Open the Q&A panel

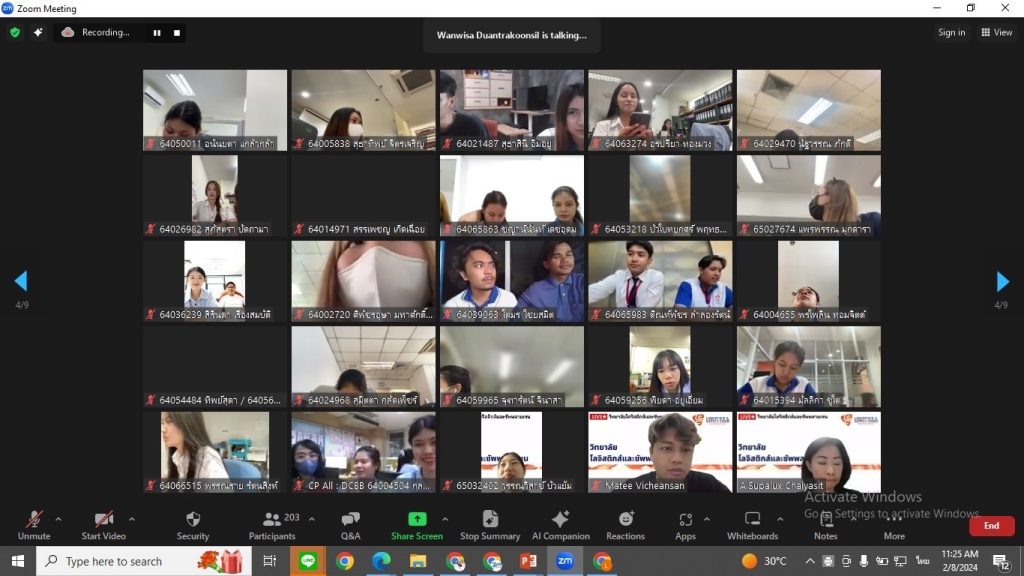pyautogui.click(x=351, y=526)
